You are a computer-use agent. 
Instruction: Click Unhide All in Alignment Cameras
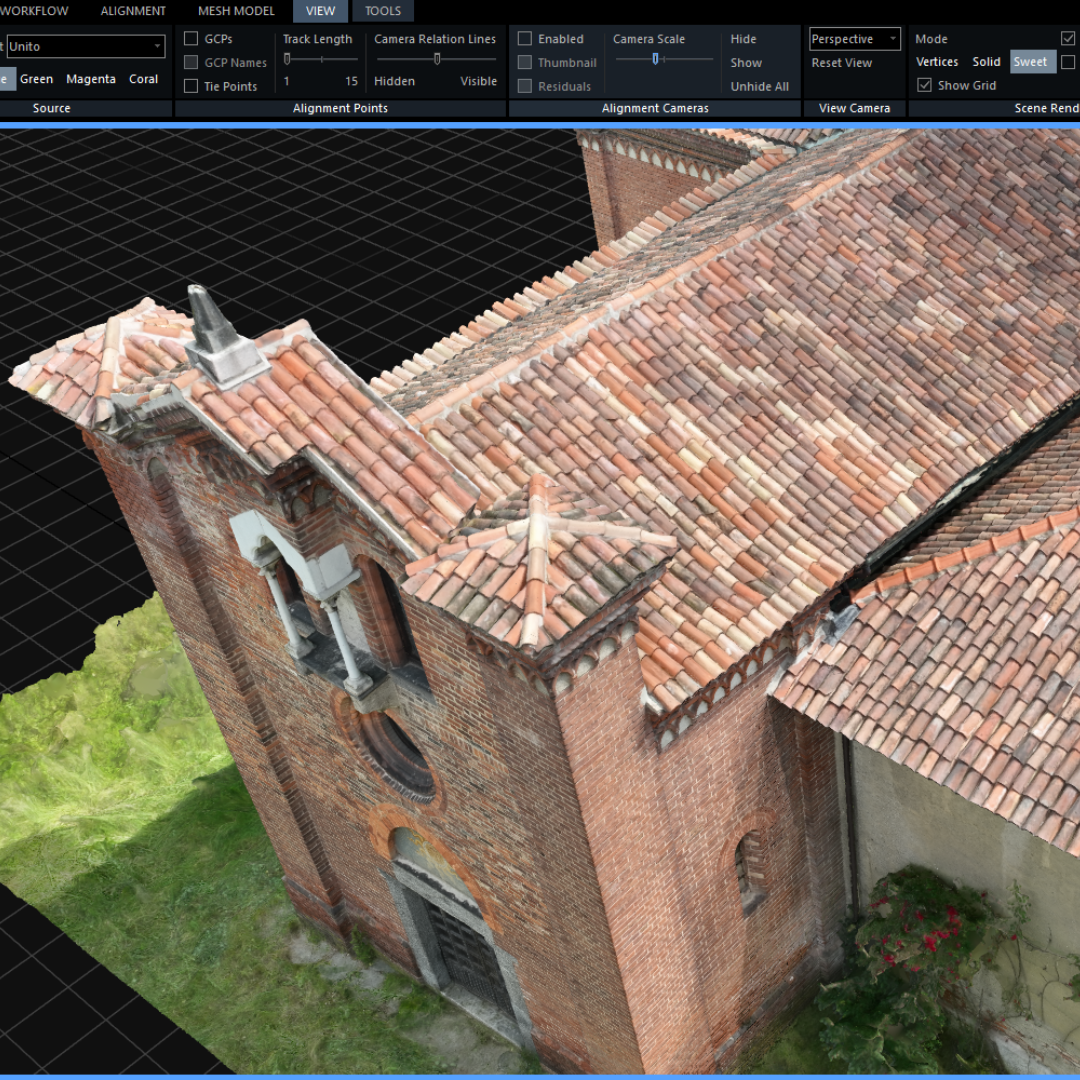[760, 86]
